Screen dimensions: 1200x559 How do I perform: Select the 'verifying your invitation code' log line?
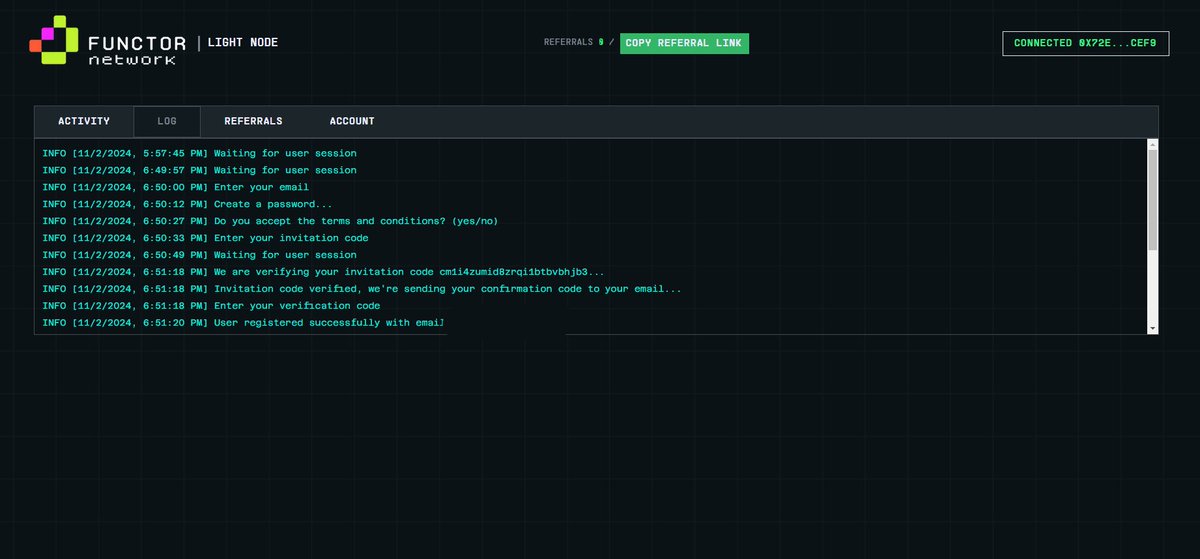324,272
